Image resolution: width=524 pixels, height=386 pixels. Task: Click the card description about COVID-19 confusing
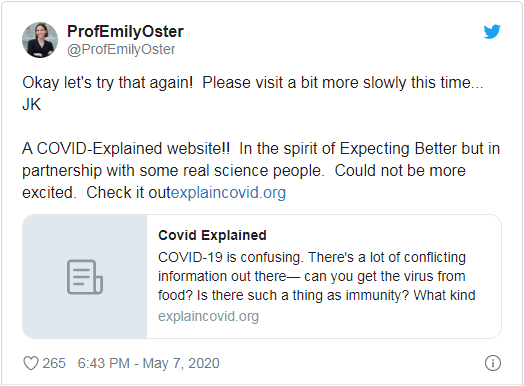click(x=316, y=276)
